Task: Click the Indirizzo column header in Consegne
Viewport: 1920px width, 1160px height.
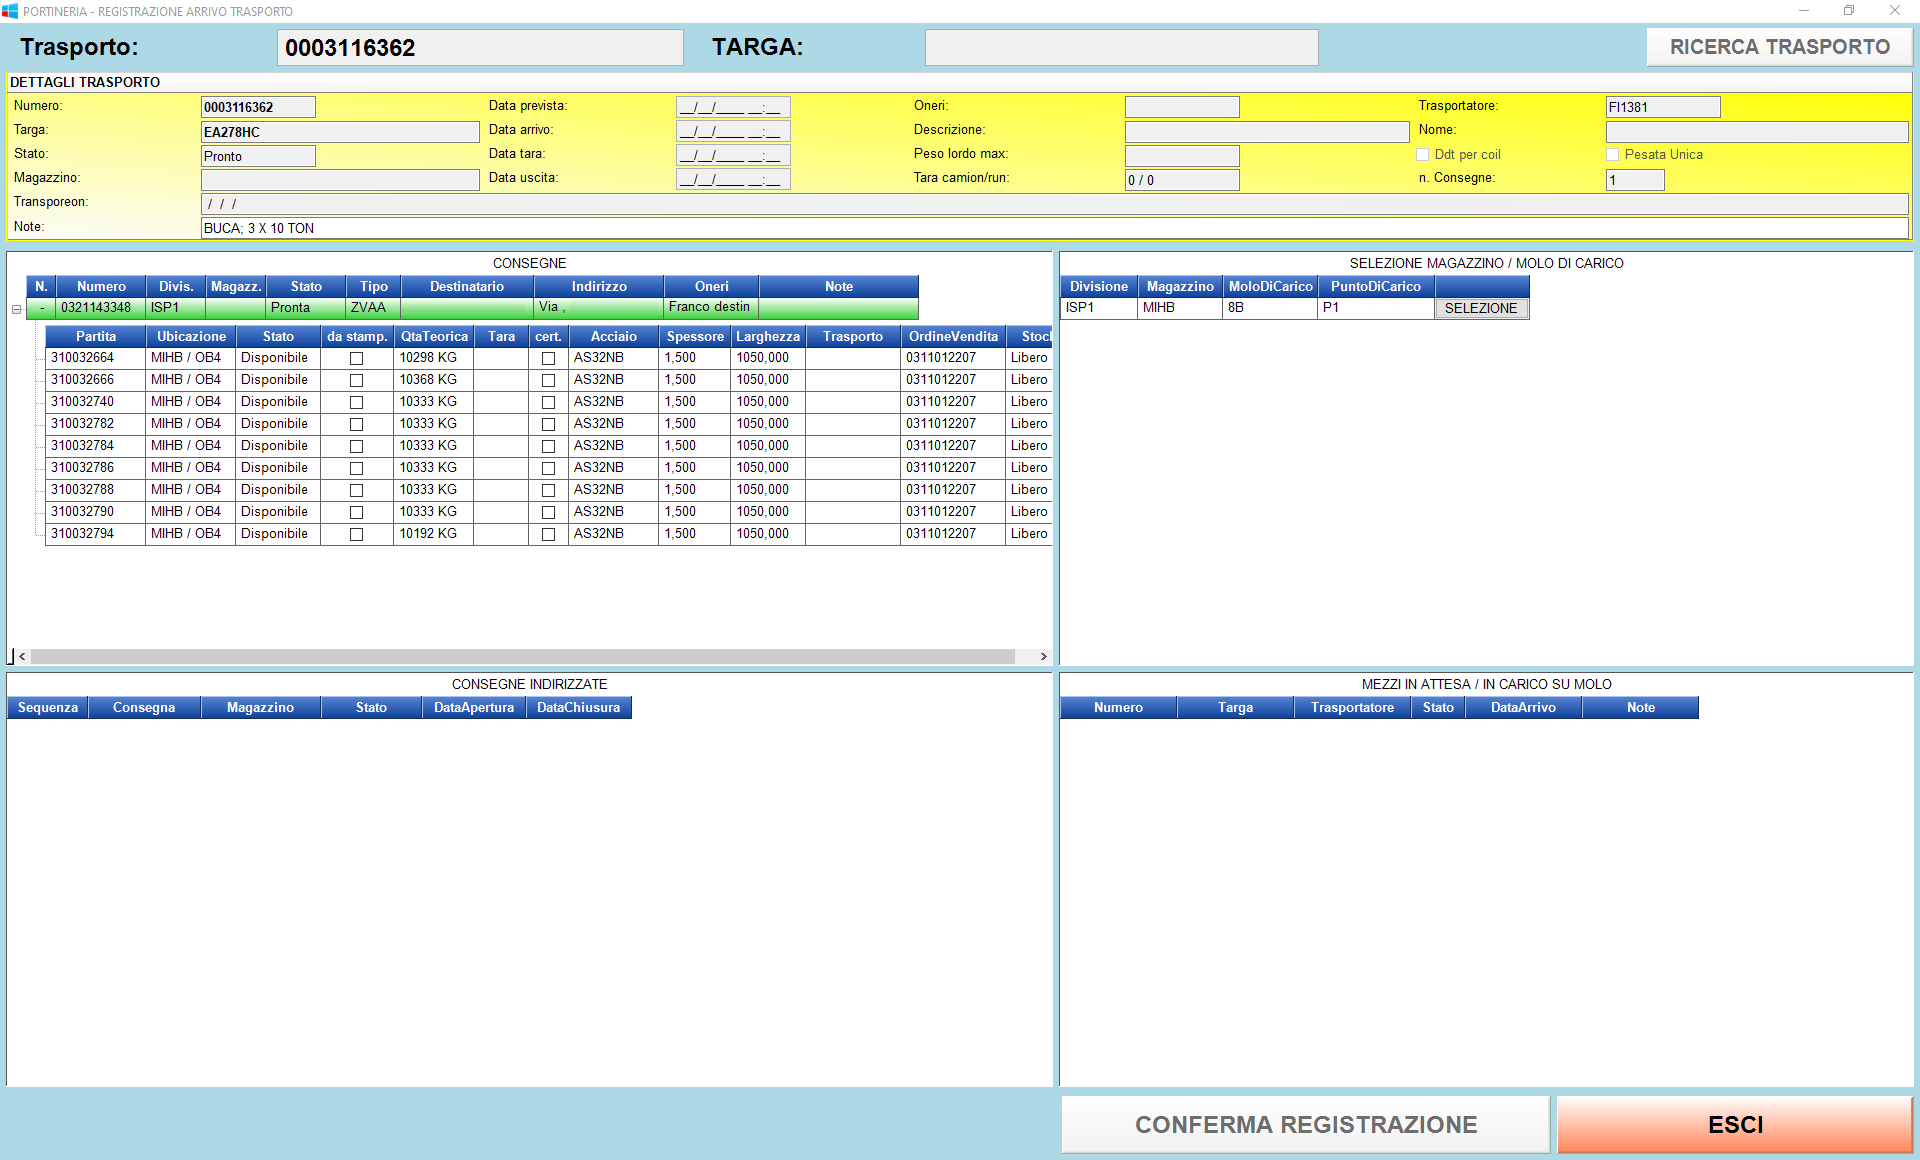Action: (x=599, y=286)
